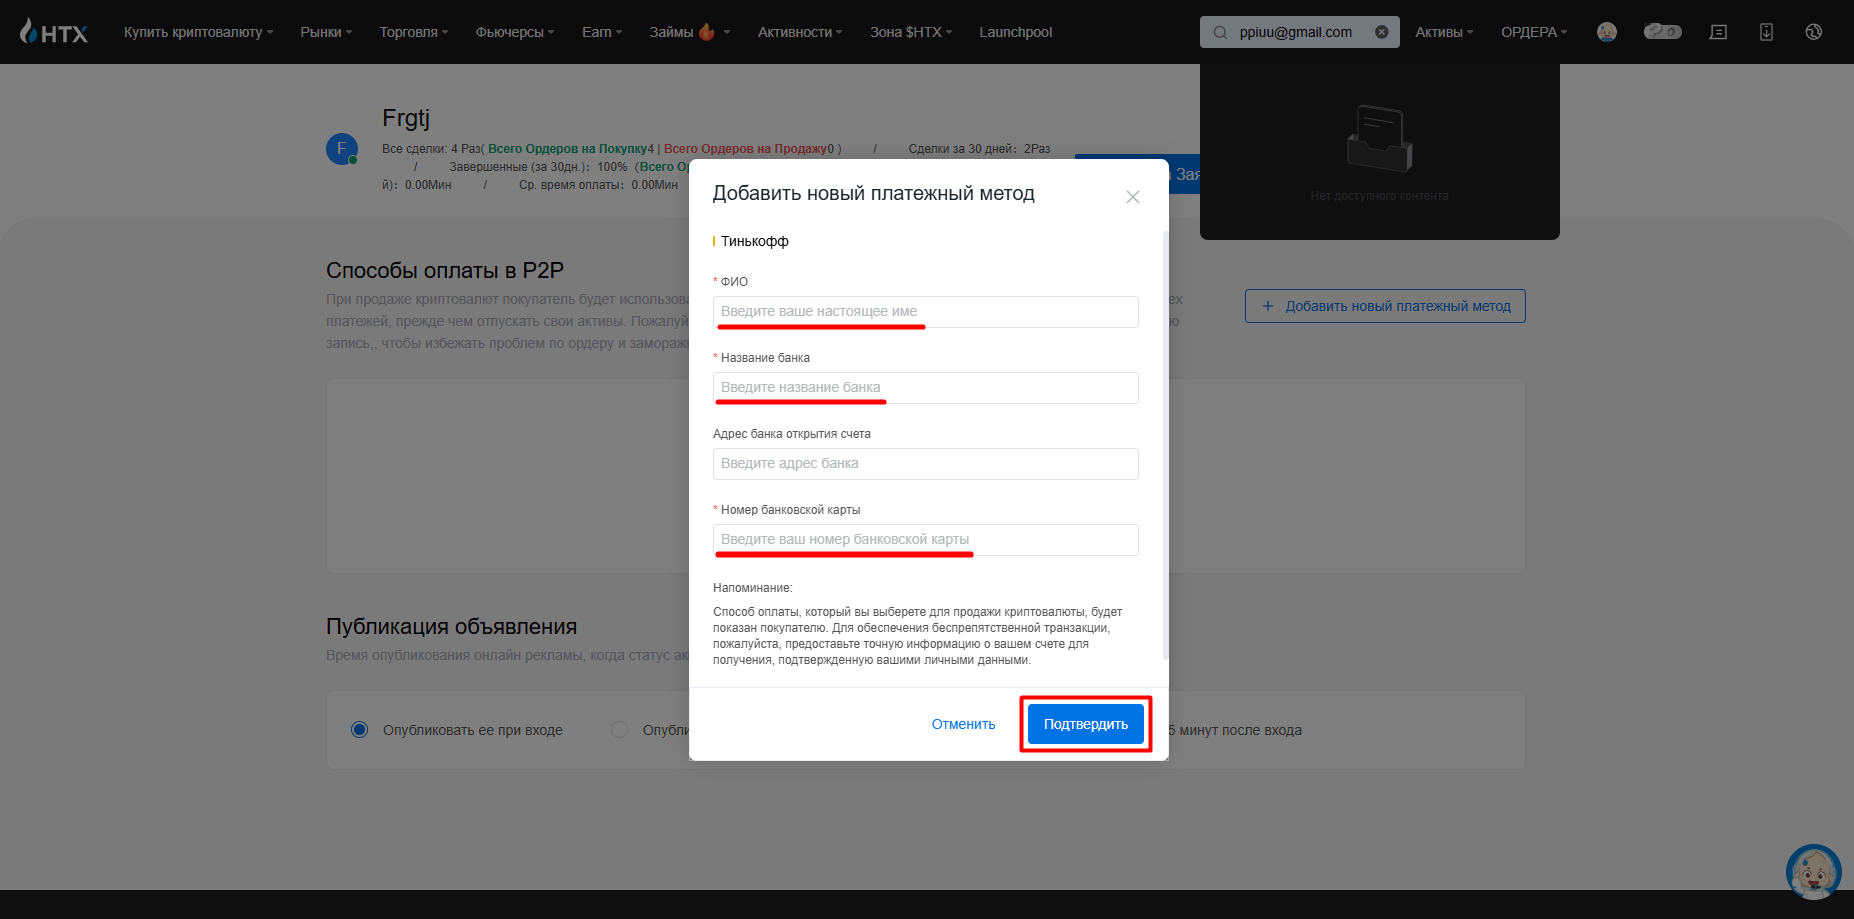
Task: Open the language globe icon
Action: tap(1813, 32)
